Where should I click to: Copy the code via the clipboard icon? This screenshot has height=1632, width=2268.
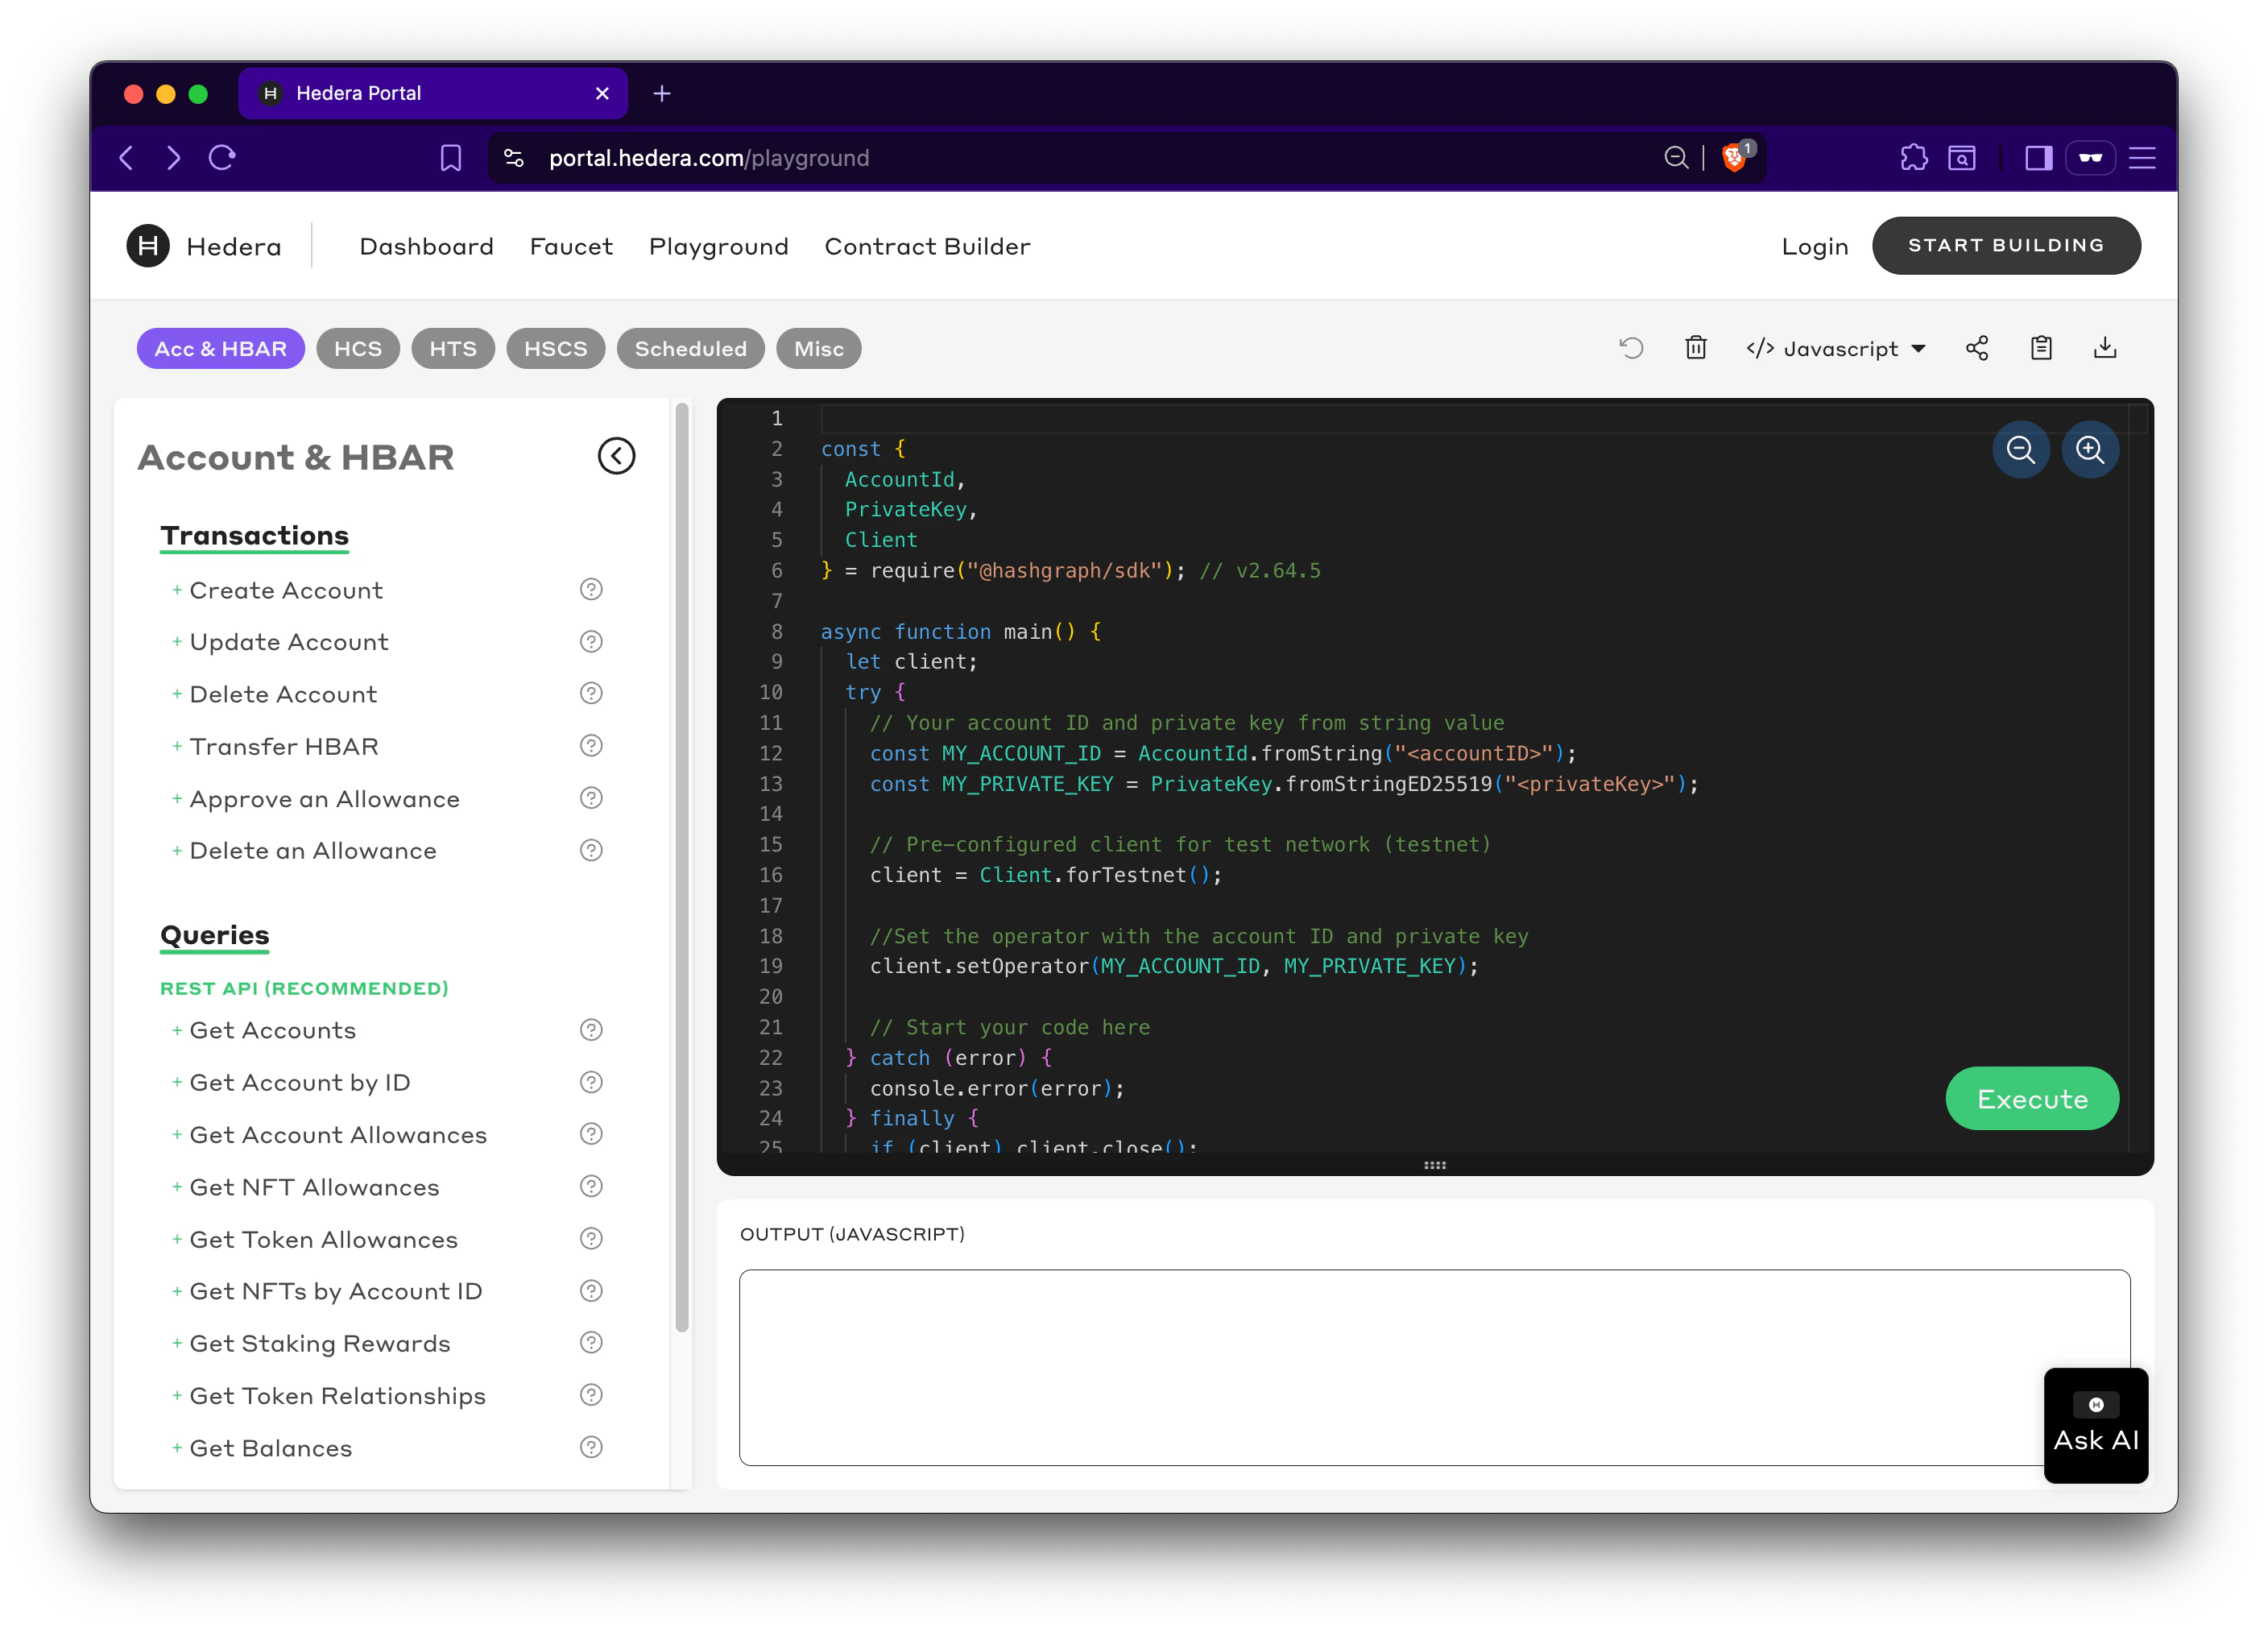click(2041, 348)
